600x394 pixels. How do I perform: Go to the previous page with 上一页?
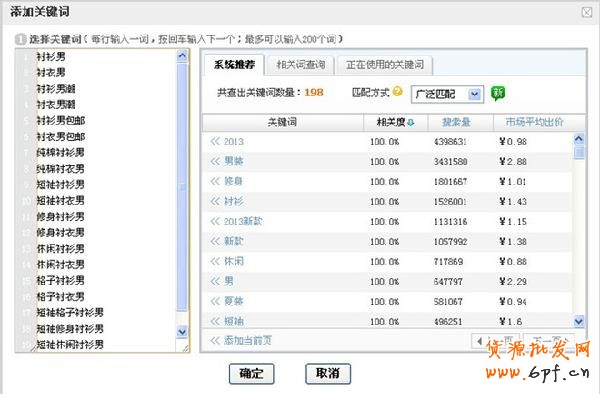click(496, 340)
